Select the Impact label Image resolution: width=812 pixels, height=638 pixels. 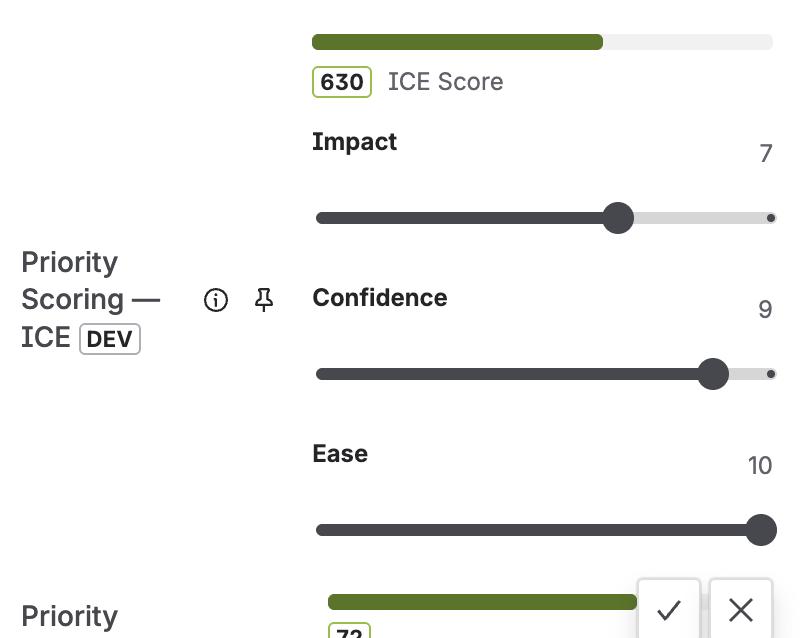[354, 141]
